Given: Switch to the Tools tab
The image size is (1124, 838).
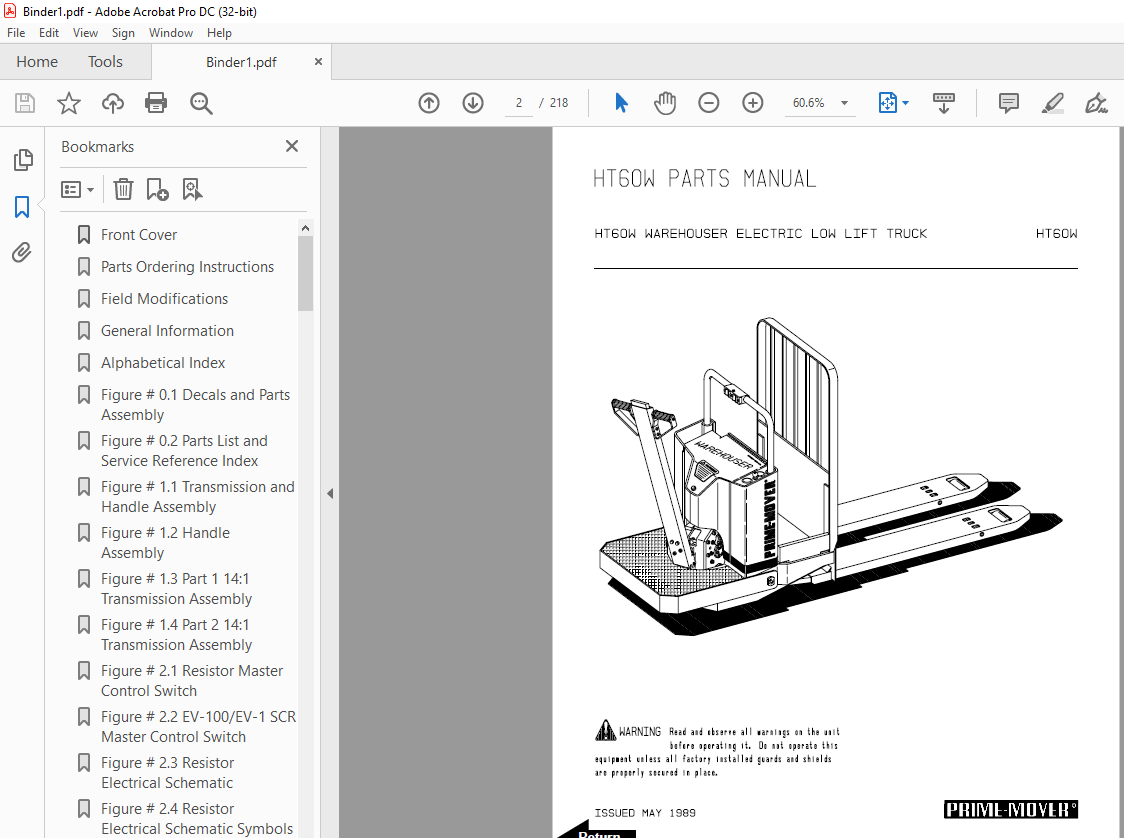Looking at the screenshot, I should (105, 62).
